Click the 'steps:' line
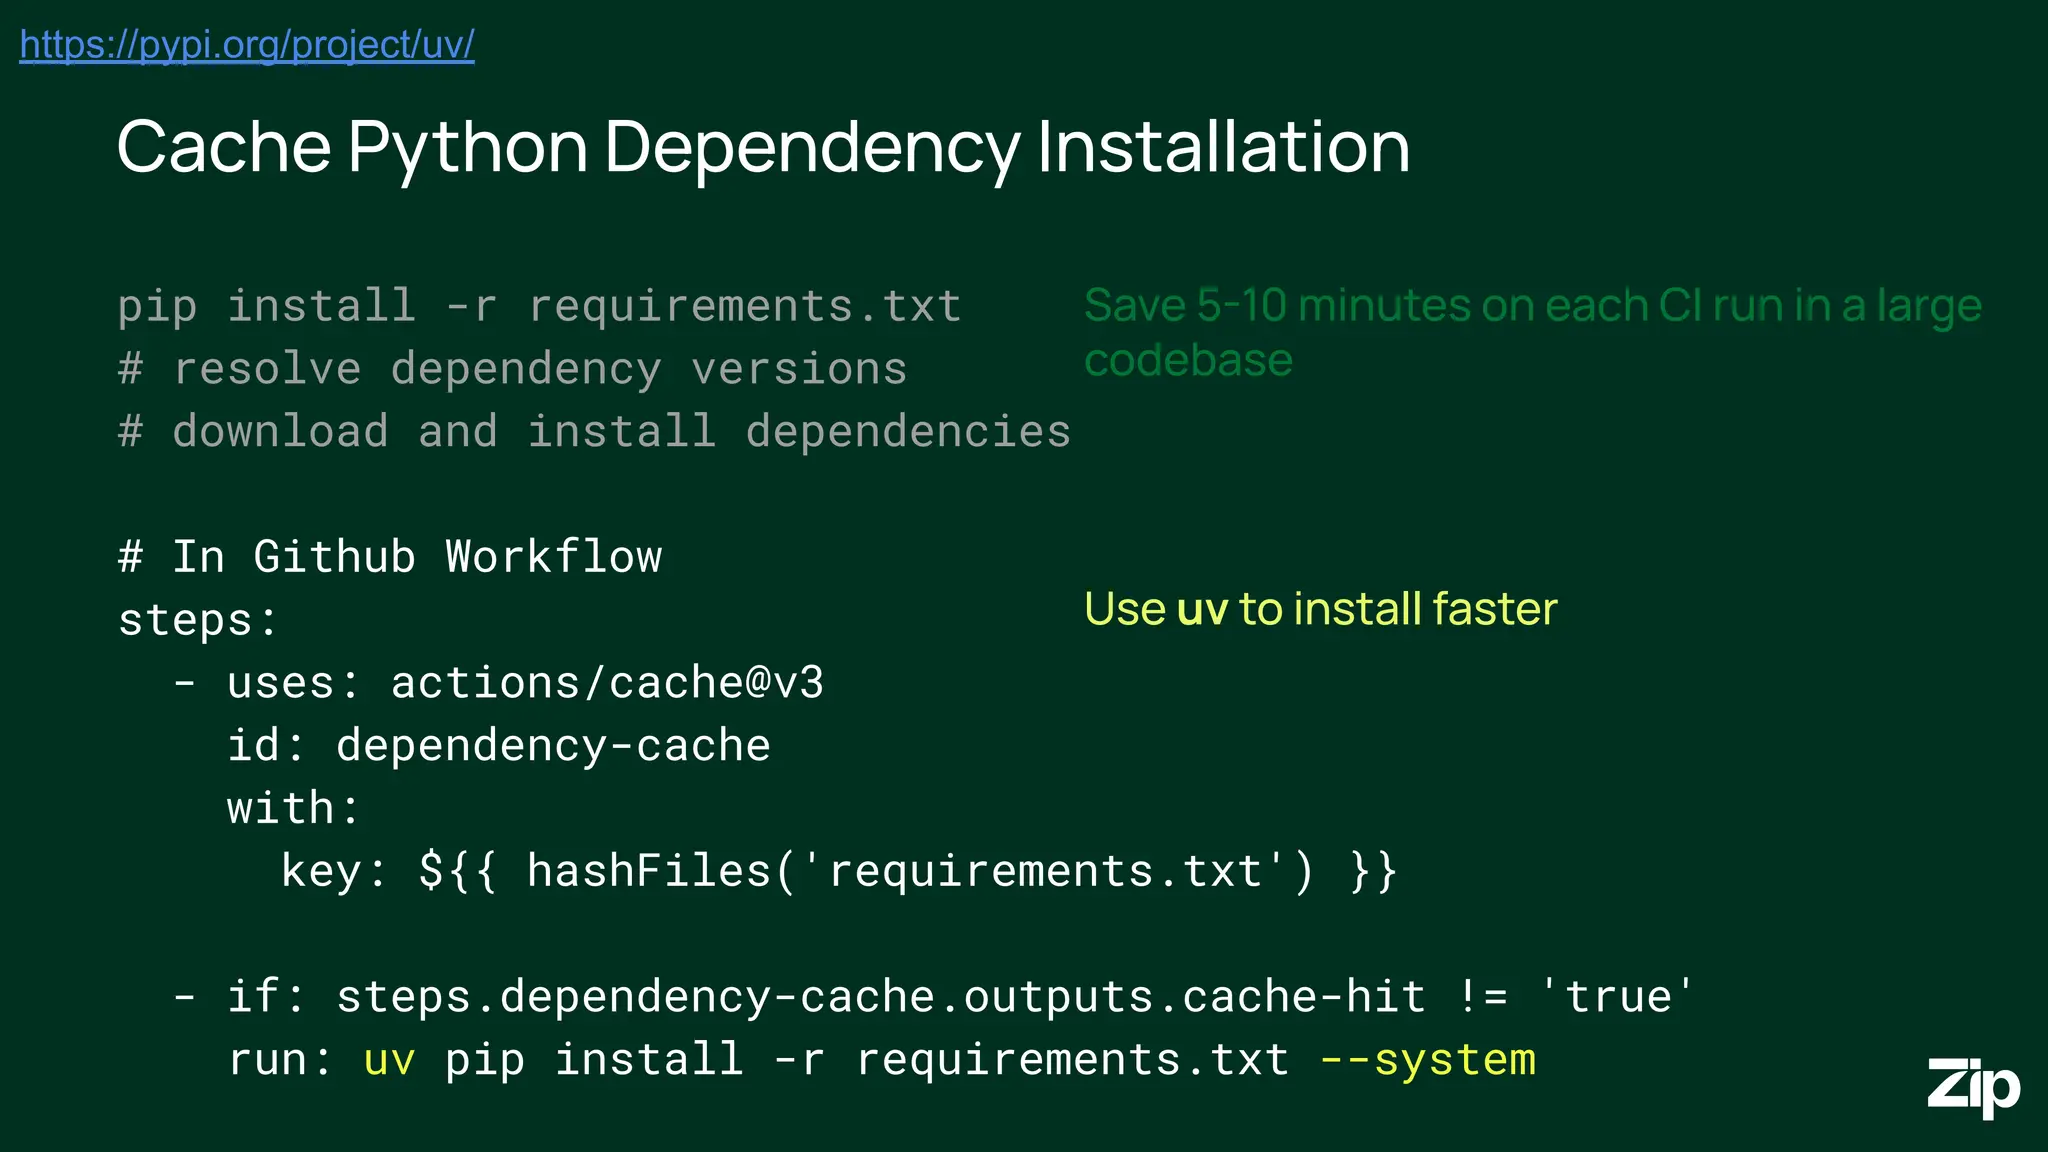Screen dimensions: 2048x1152 coord(198,621)
